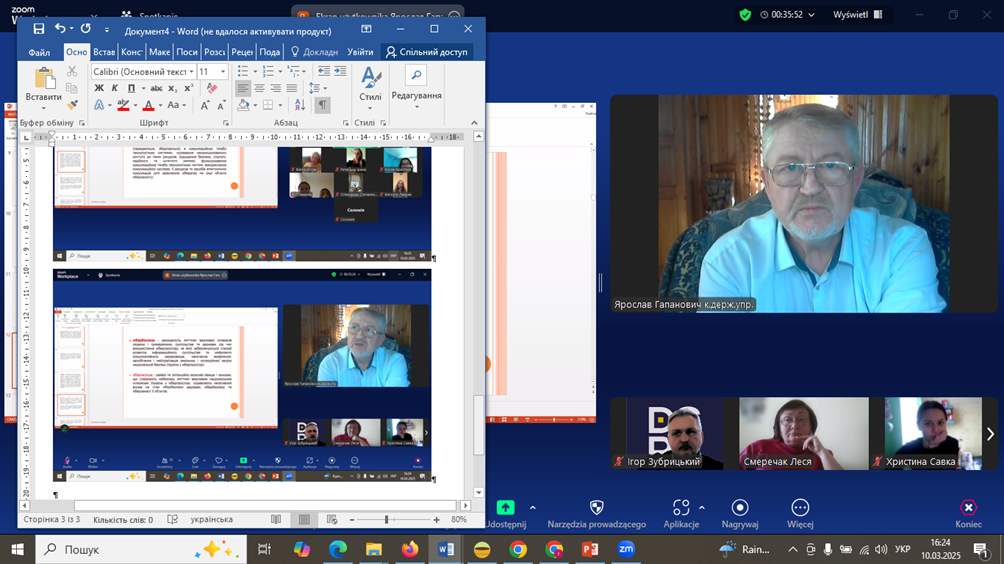The width and height of the screenshot is (1004, 564).
Task: Click the Save icon in Word's title bar
Action: [x=38, y=29]
